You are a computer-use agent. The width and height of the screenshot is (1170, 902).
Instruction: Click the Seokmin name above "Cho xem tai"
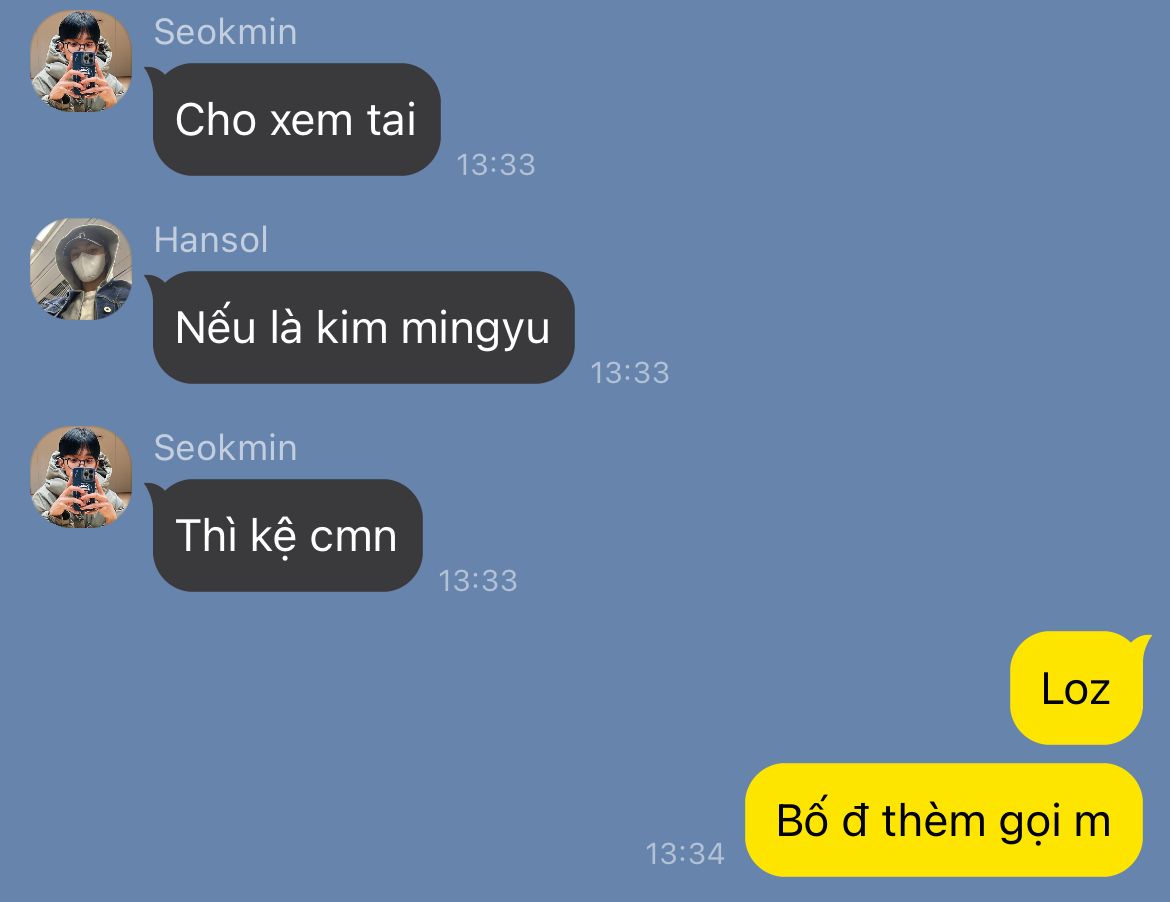click(225, 32)
